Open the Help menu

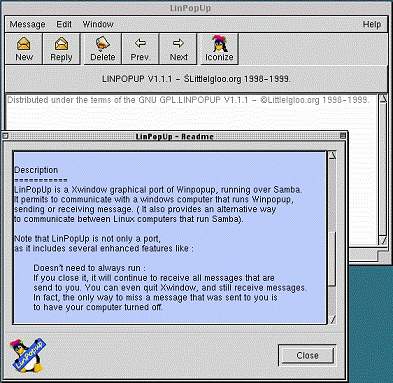[372, 24]
